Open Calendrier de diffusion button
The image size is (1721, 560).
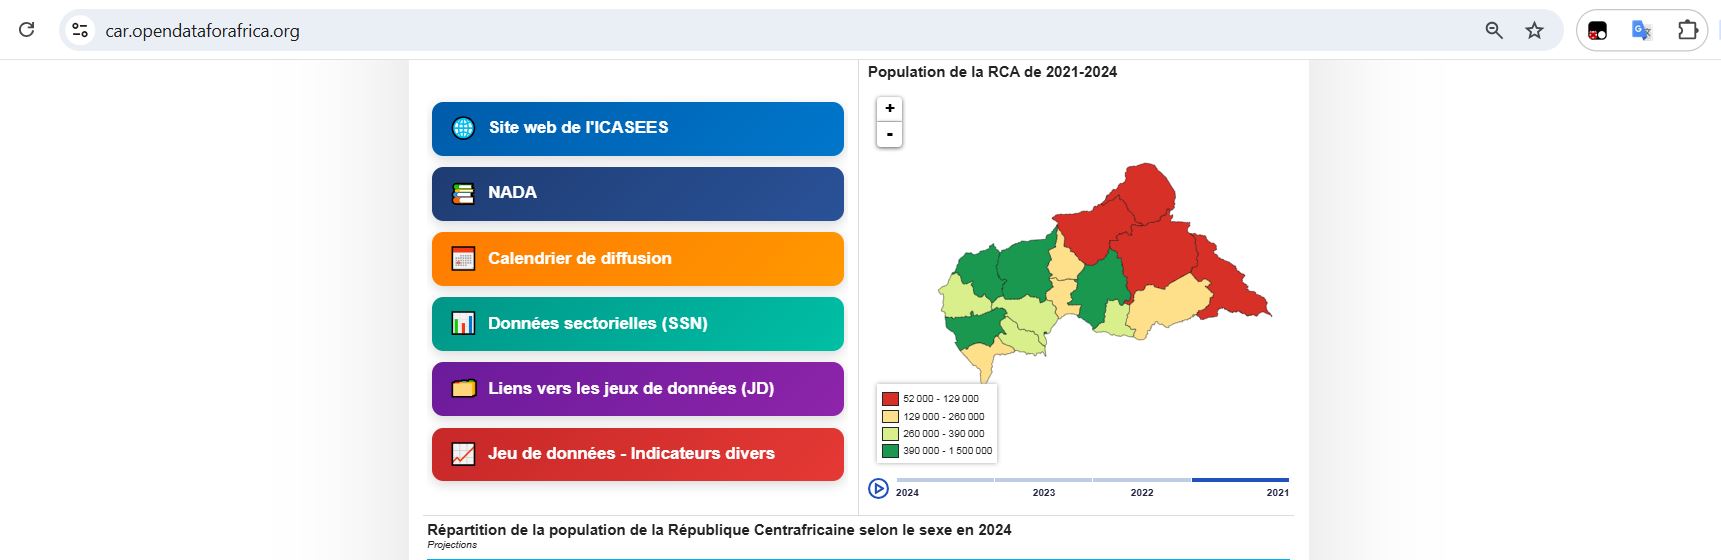(638, 258)
